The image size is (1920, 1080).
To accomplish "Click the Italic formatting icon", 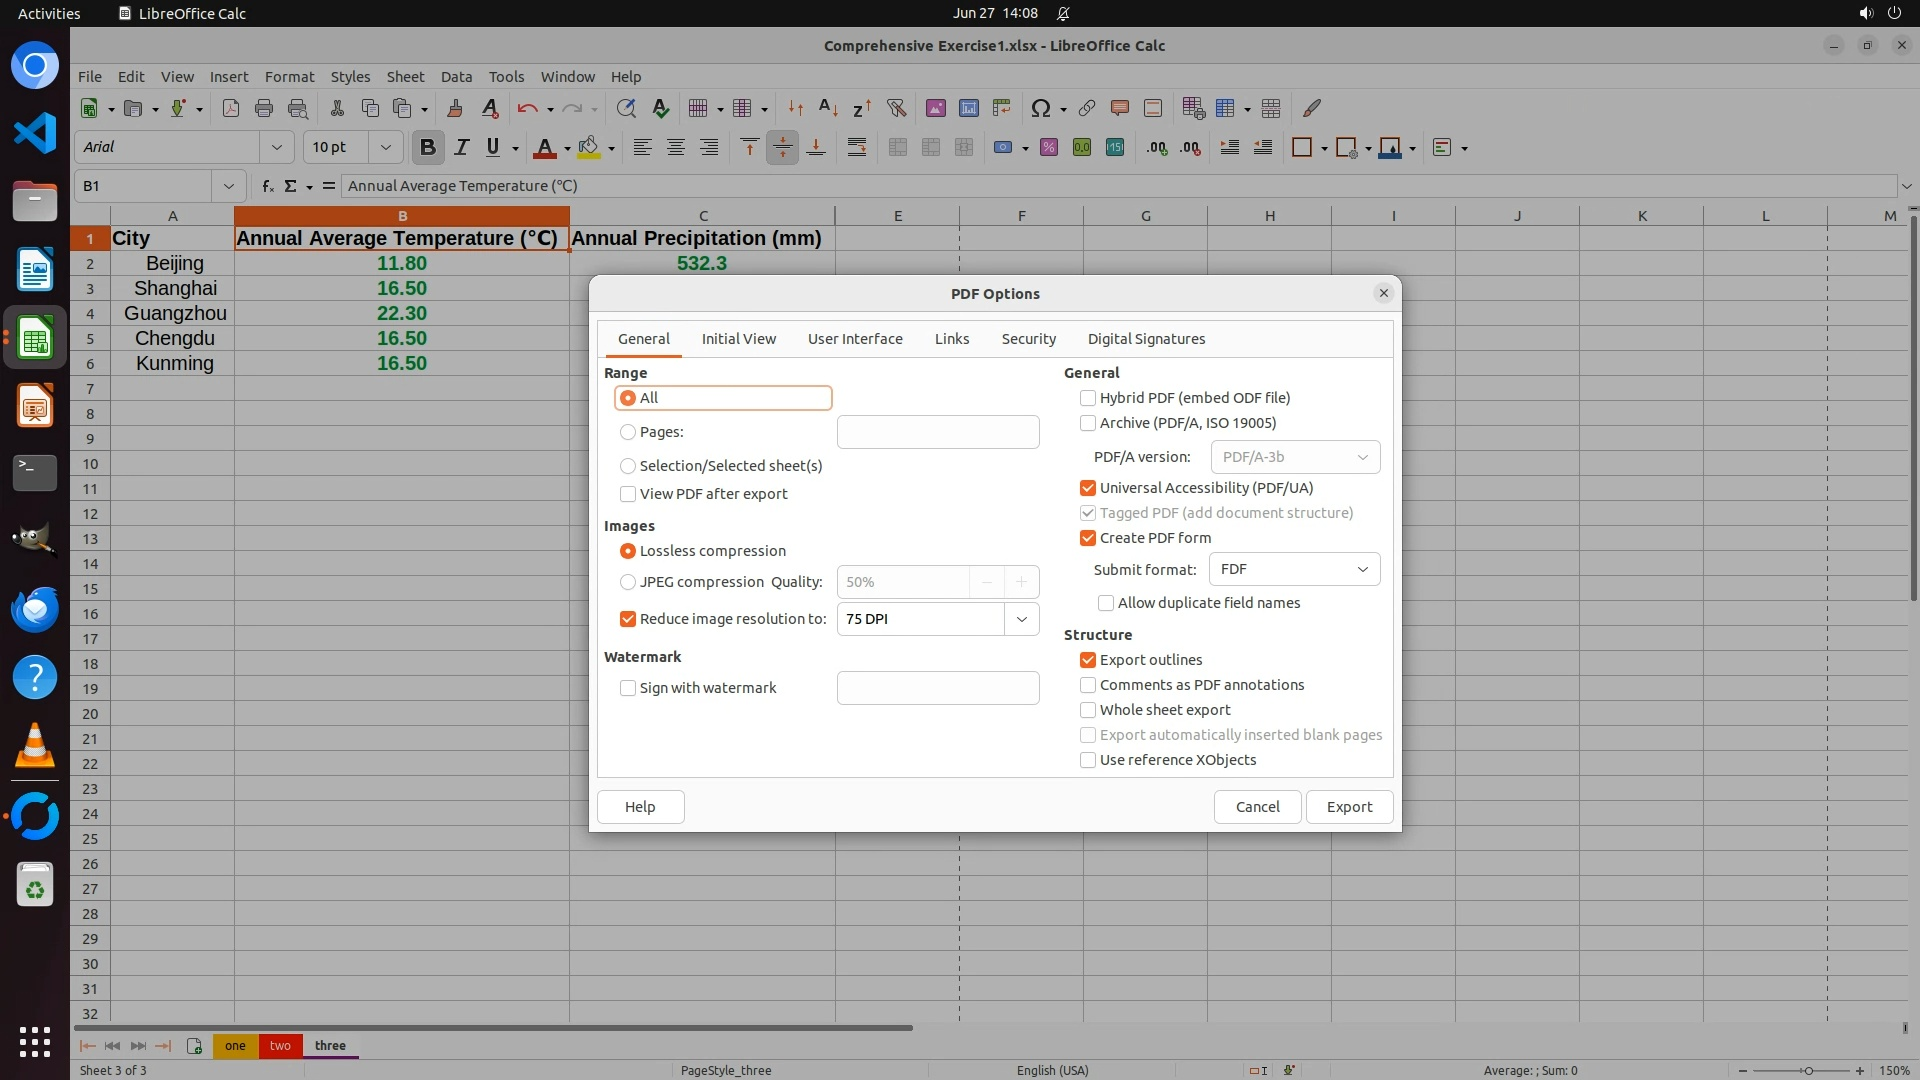I will (x=461, y=147).
